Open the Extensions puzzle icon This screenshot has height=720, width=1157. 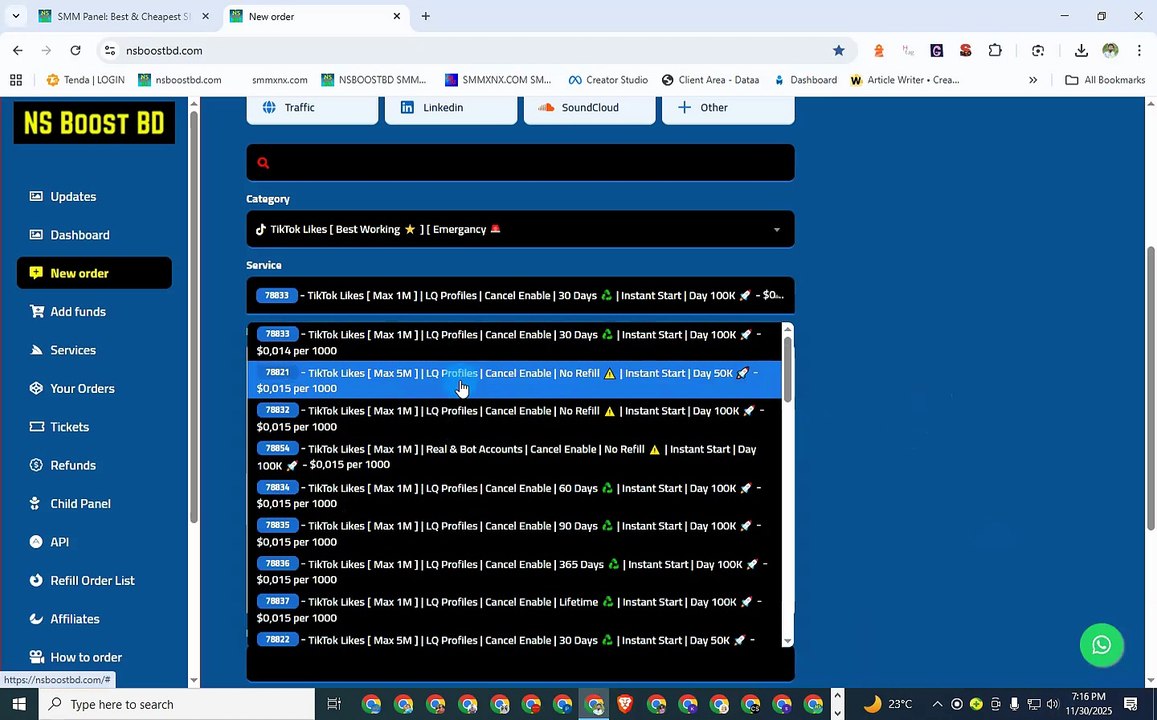coord(995,50)
